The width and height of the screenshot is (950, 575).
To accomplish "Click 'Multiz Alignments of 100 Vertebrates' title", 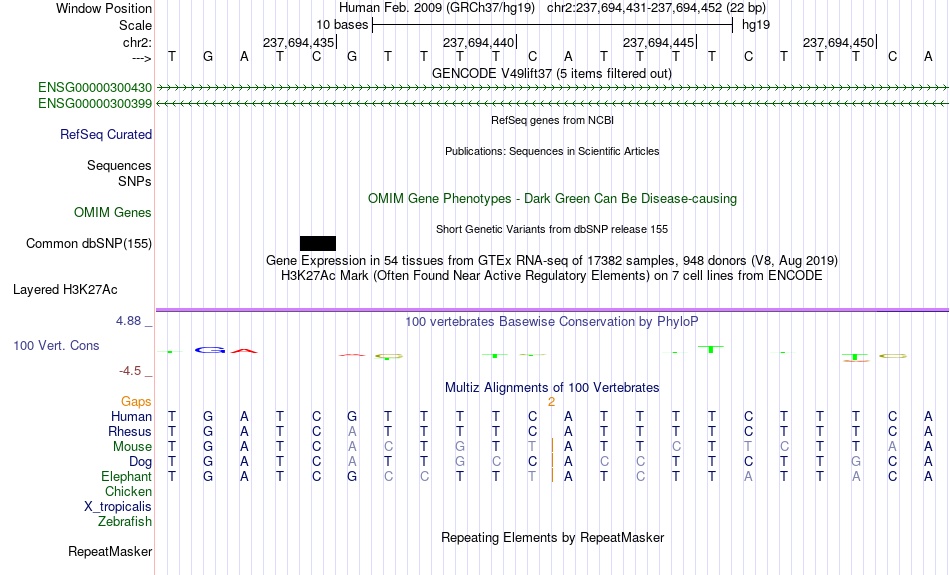I will (552, 387).
